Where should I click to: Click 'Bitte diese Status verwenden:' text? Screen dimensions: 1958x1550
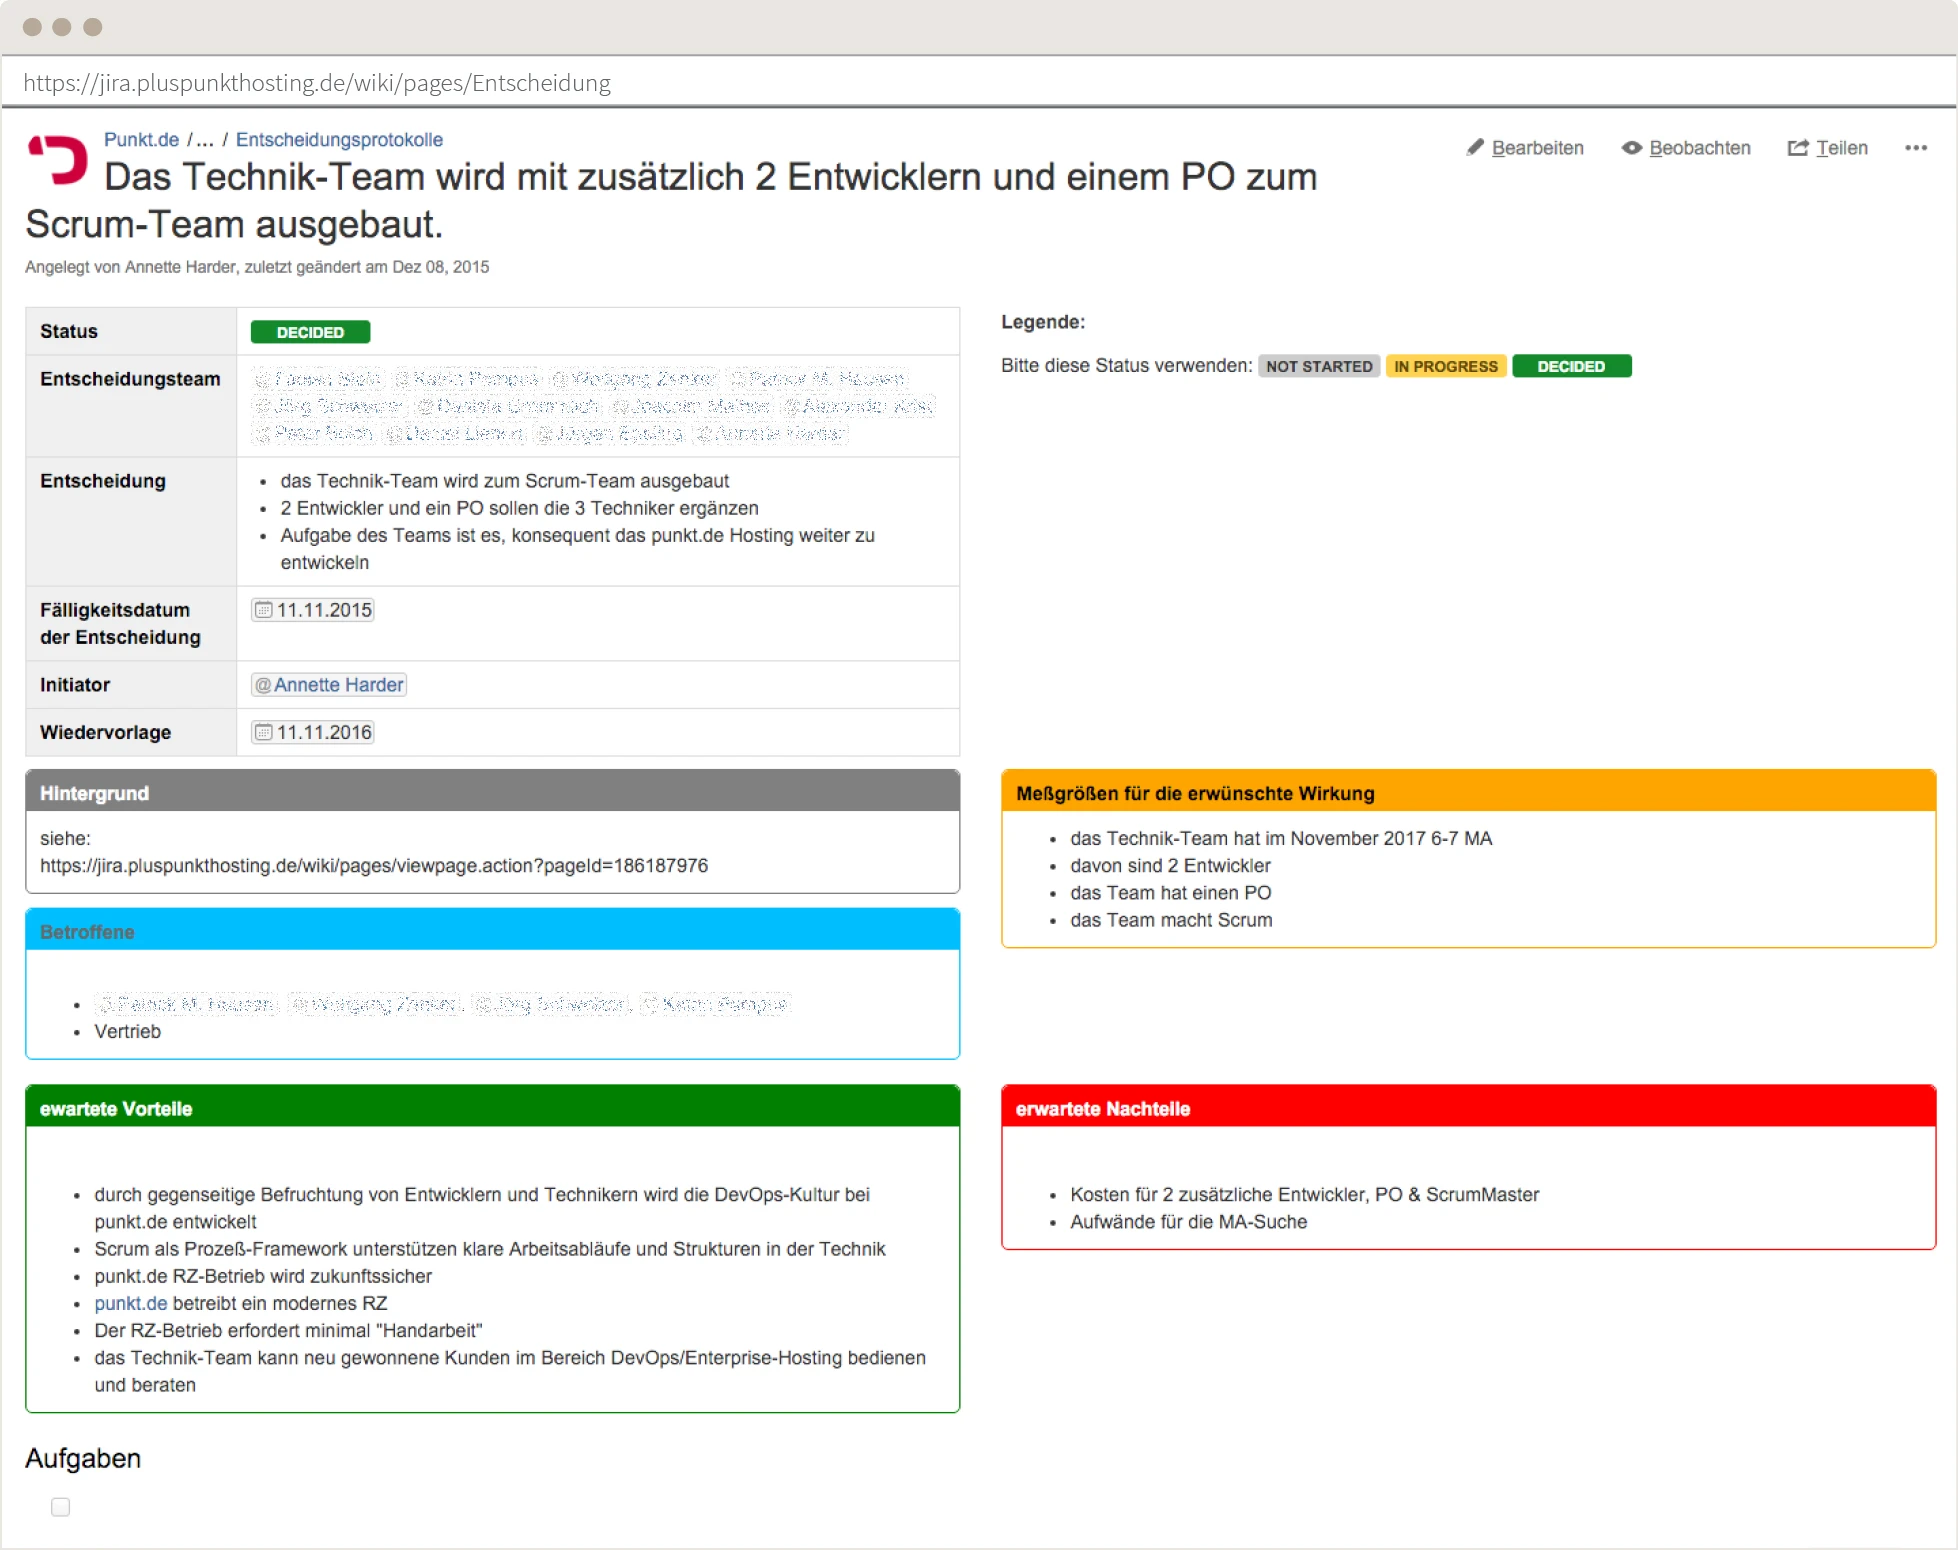pyautogui.click(x=1126, y=366)
